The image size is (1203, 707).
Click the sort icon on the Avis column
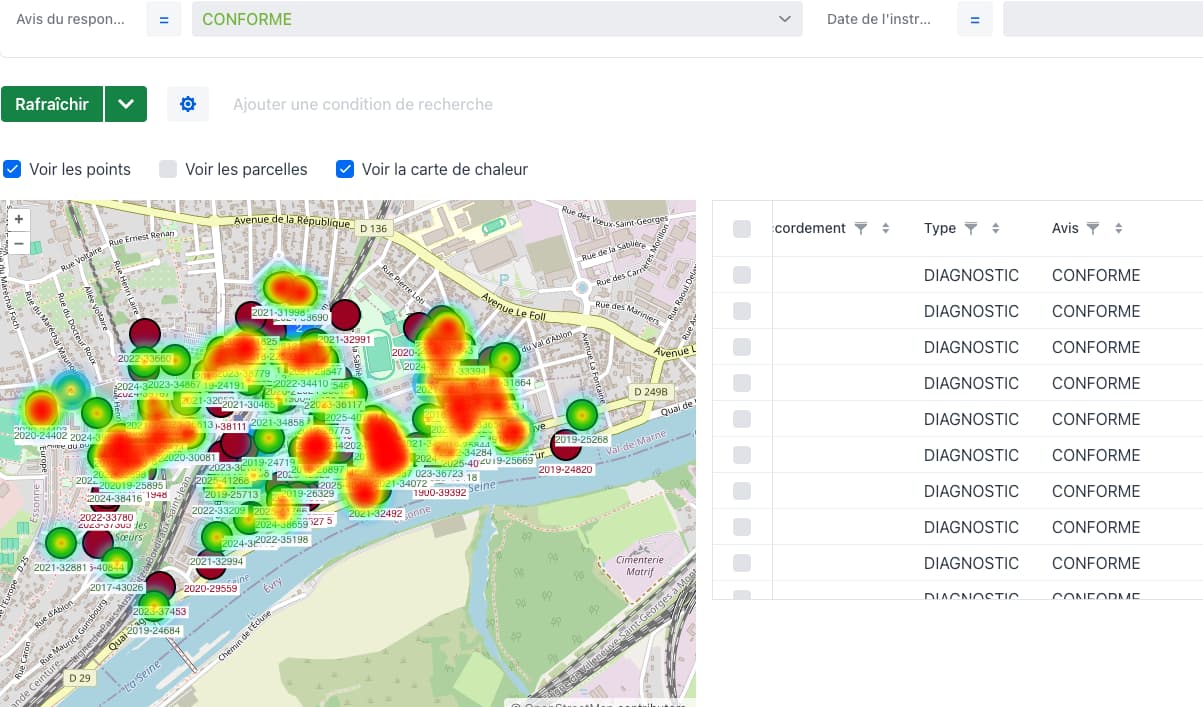coord(1117,228)
